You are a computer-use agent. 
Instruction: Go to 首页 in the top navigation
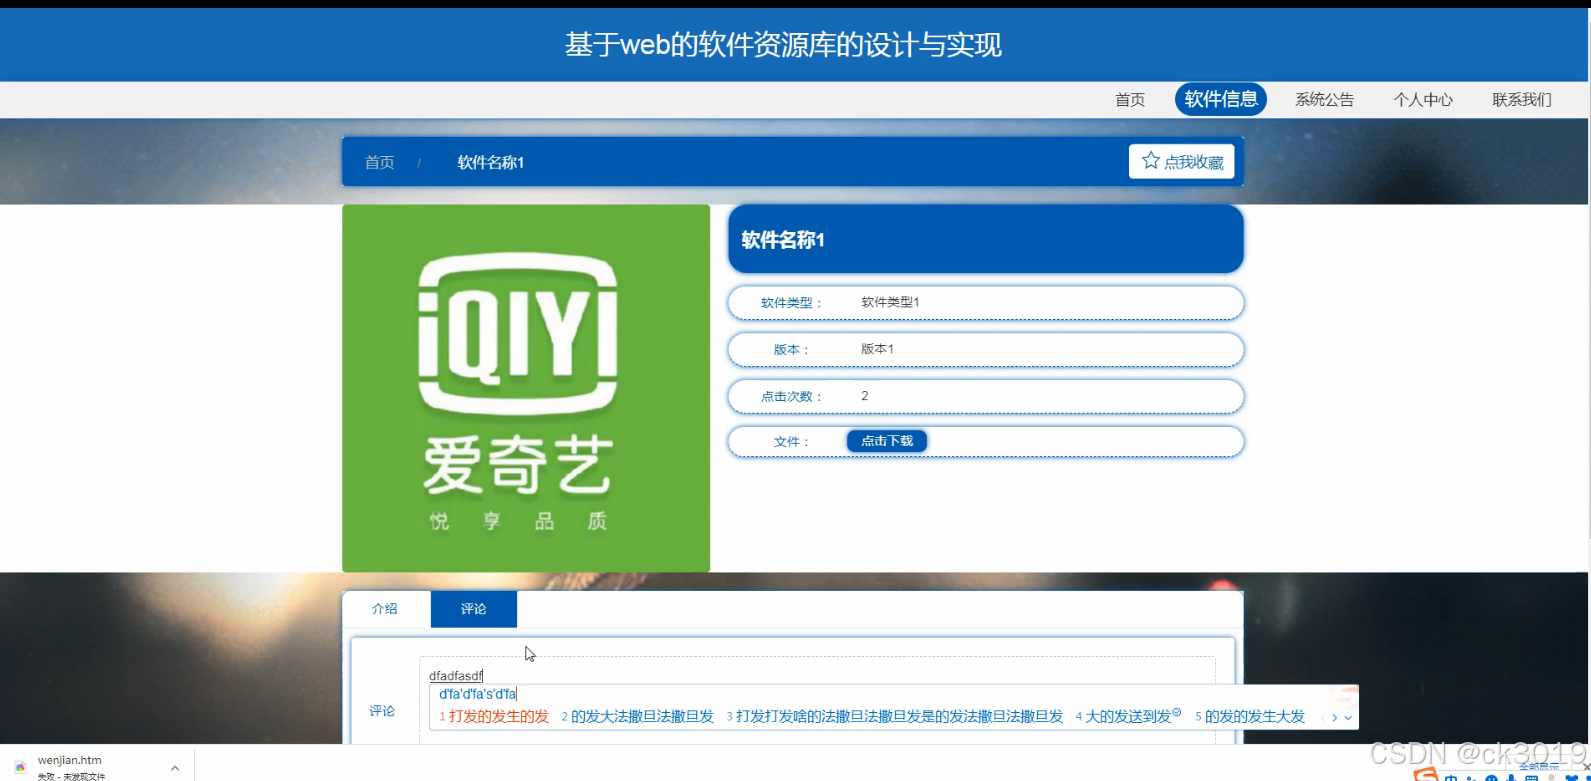1130,100
